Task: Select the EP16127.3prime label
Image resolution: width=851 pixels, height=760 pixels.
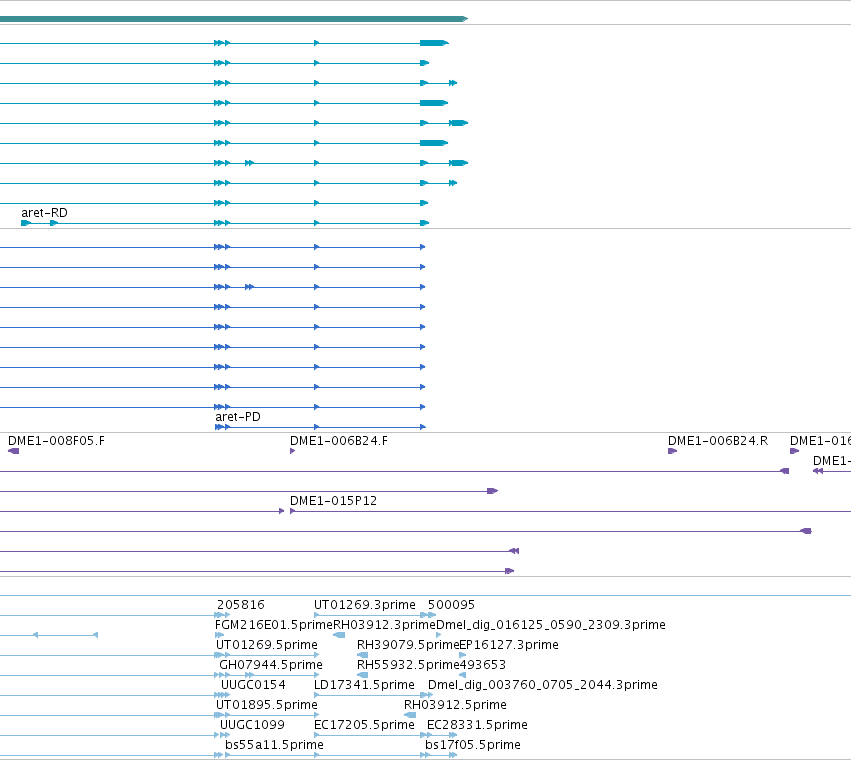Action: 509,645
